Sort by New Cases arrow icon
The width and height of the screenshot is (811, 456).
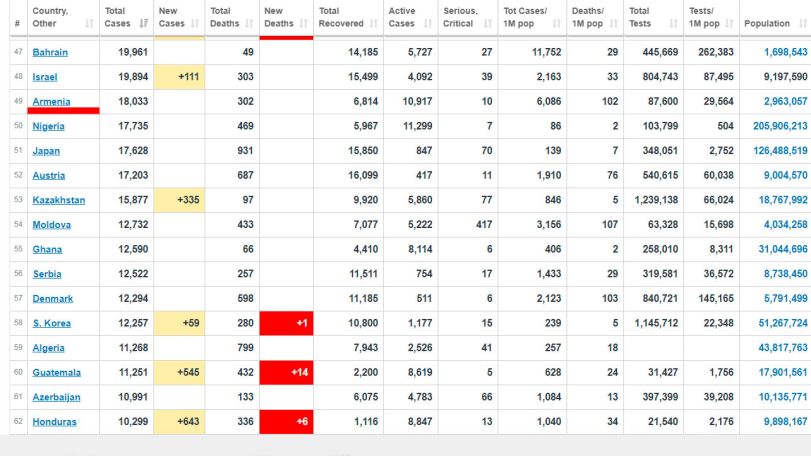195,23
